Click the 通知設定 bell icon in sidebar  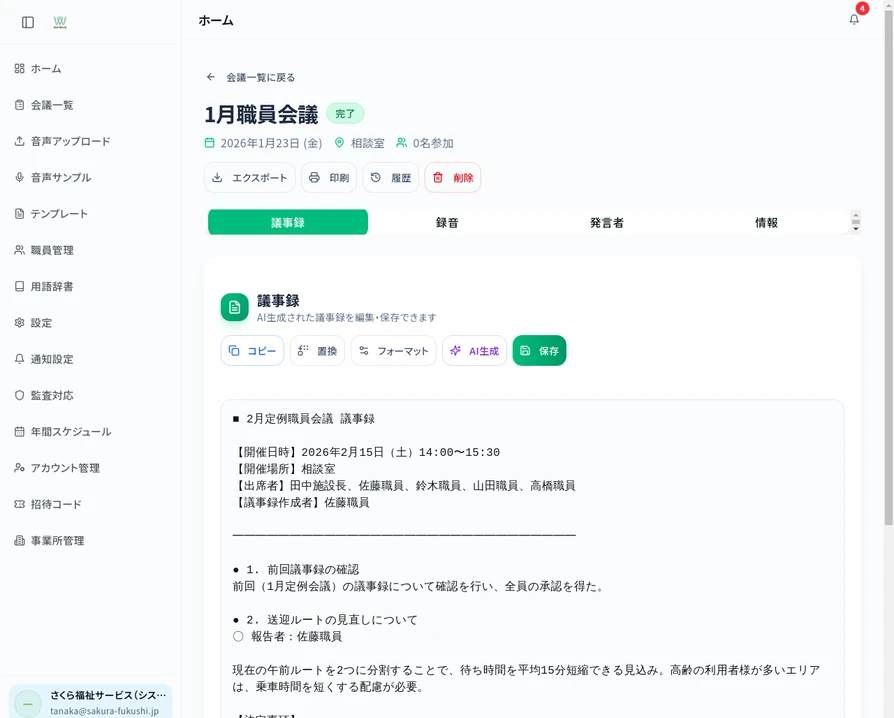(19, 359)
